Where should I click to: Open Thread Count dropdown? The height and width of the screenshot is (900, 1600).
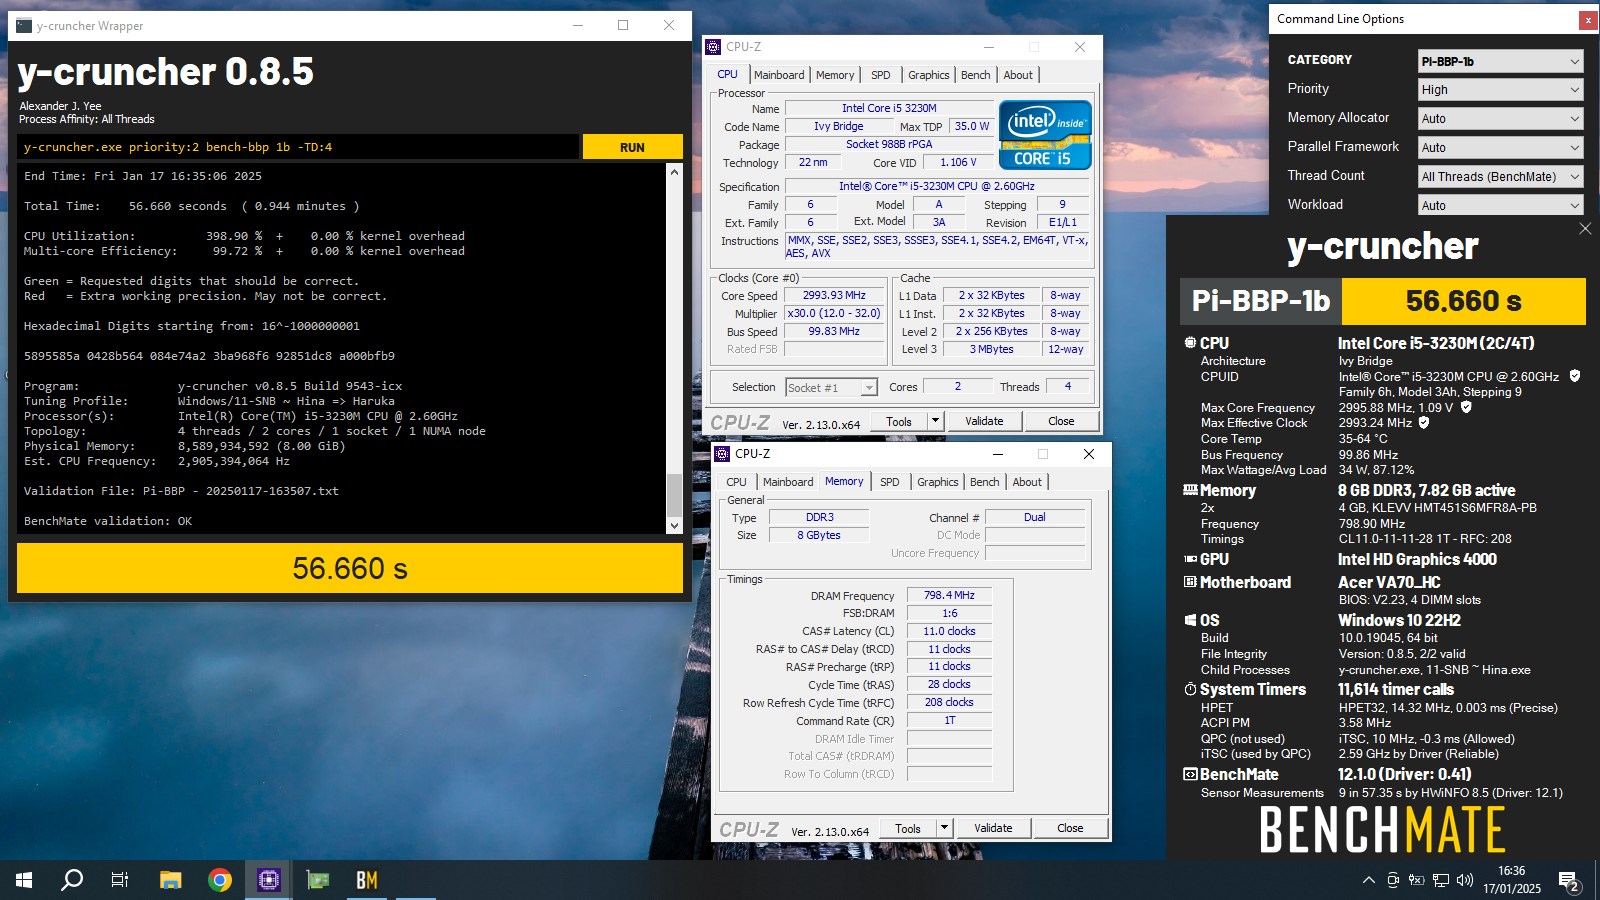[1500, 176]
